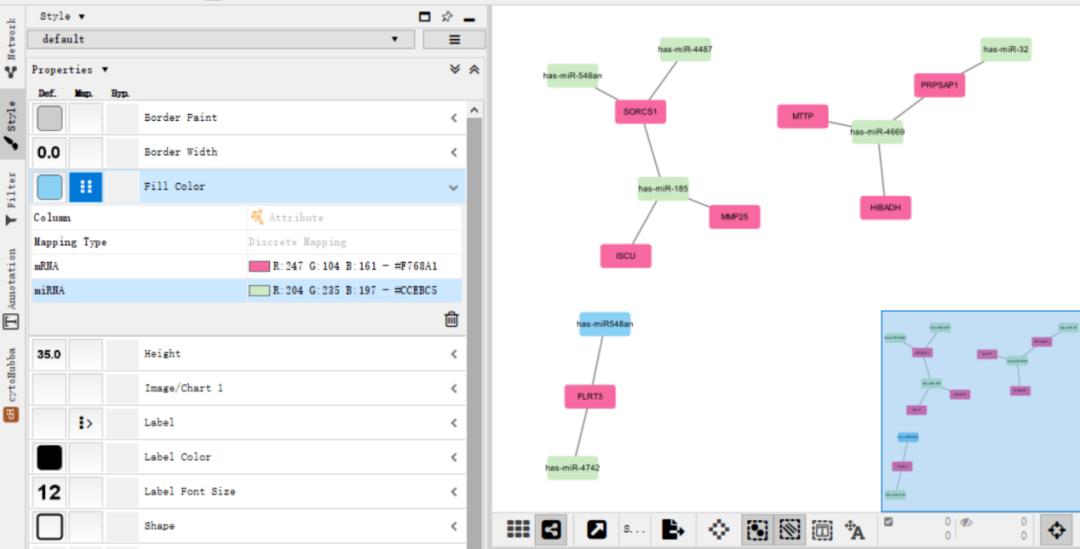Expand the Label property row
This screenshot has width=1080, height=549.
pyautogui.click(x=454, y=423)
